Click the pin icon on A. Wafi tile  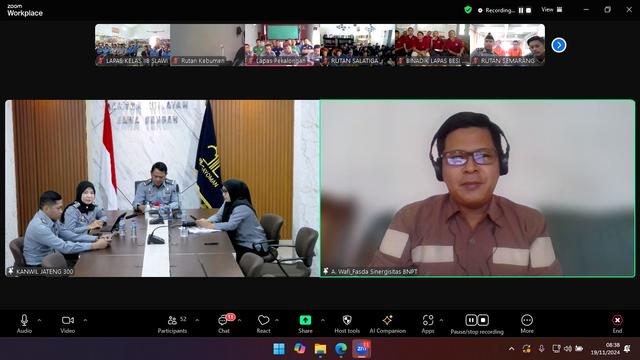(x=326, y=271)
